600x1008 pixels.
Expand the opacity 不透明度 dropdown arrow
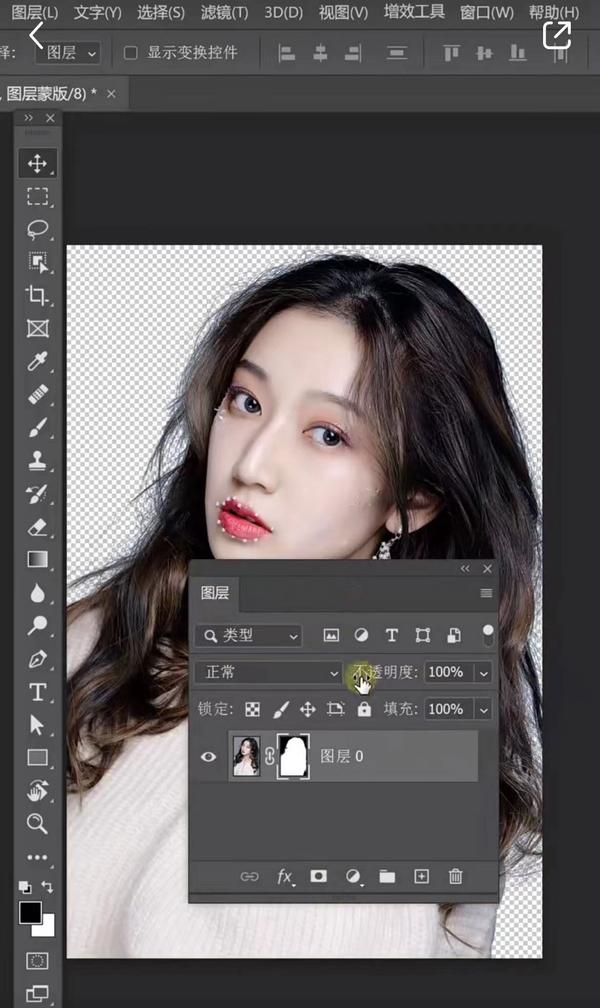click(x=484, y=673)
